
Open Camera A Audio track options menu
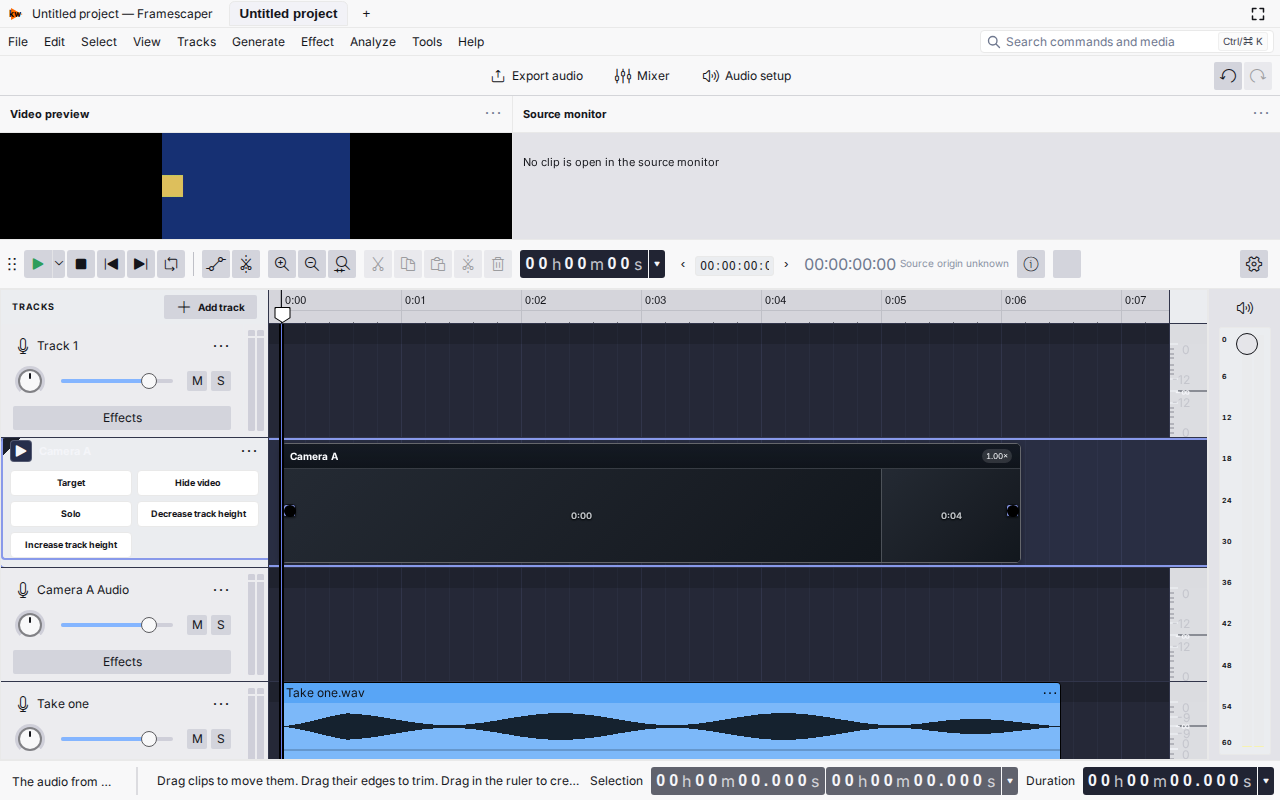pyautogui.click(x=221, y=590)
